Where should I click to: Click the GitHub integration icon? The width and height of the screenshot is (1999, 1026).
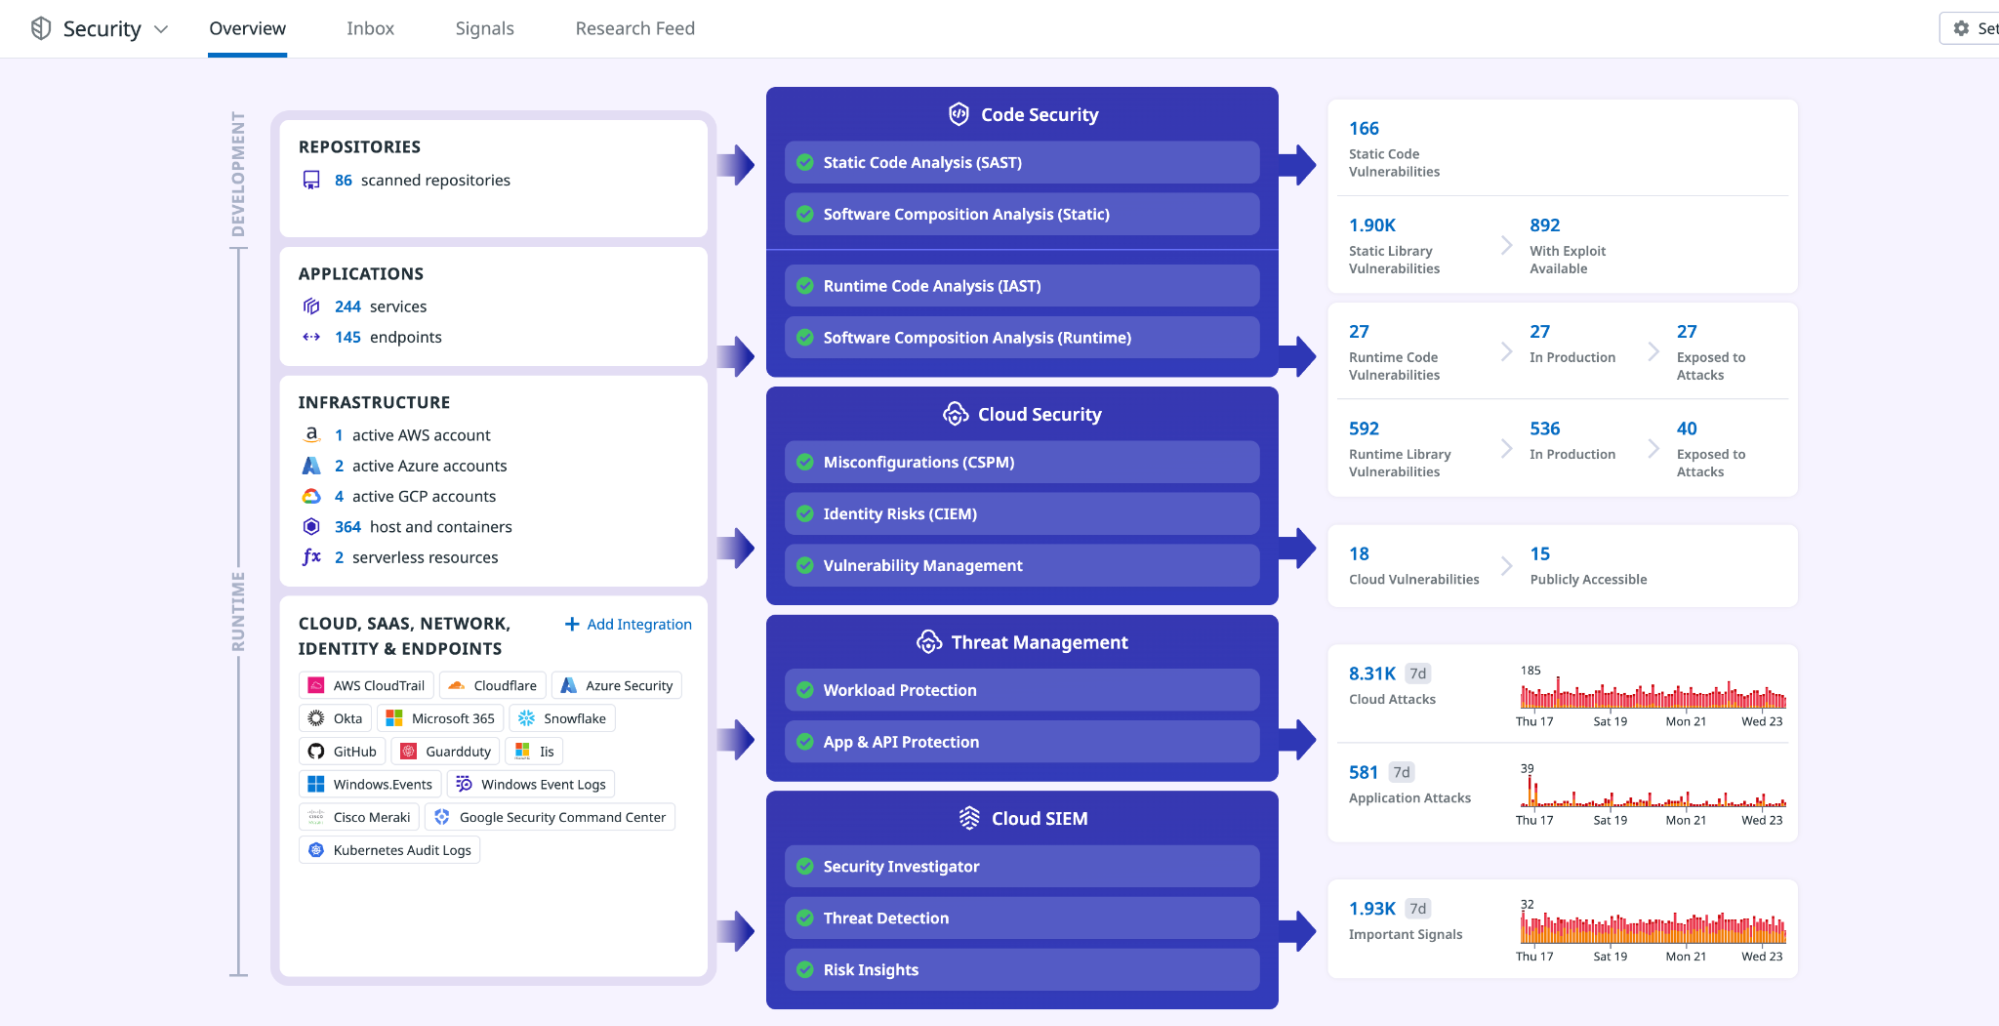click(316, 751)
